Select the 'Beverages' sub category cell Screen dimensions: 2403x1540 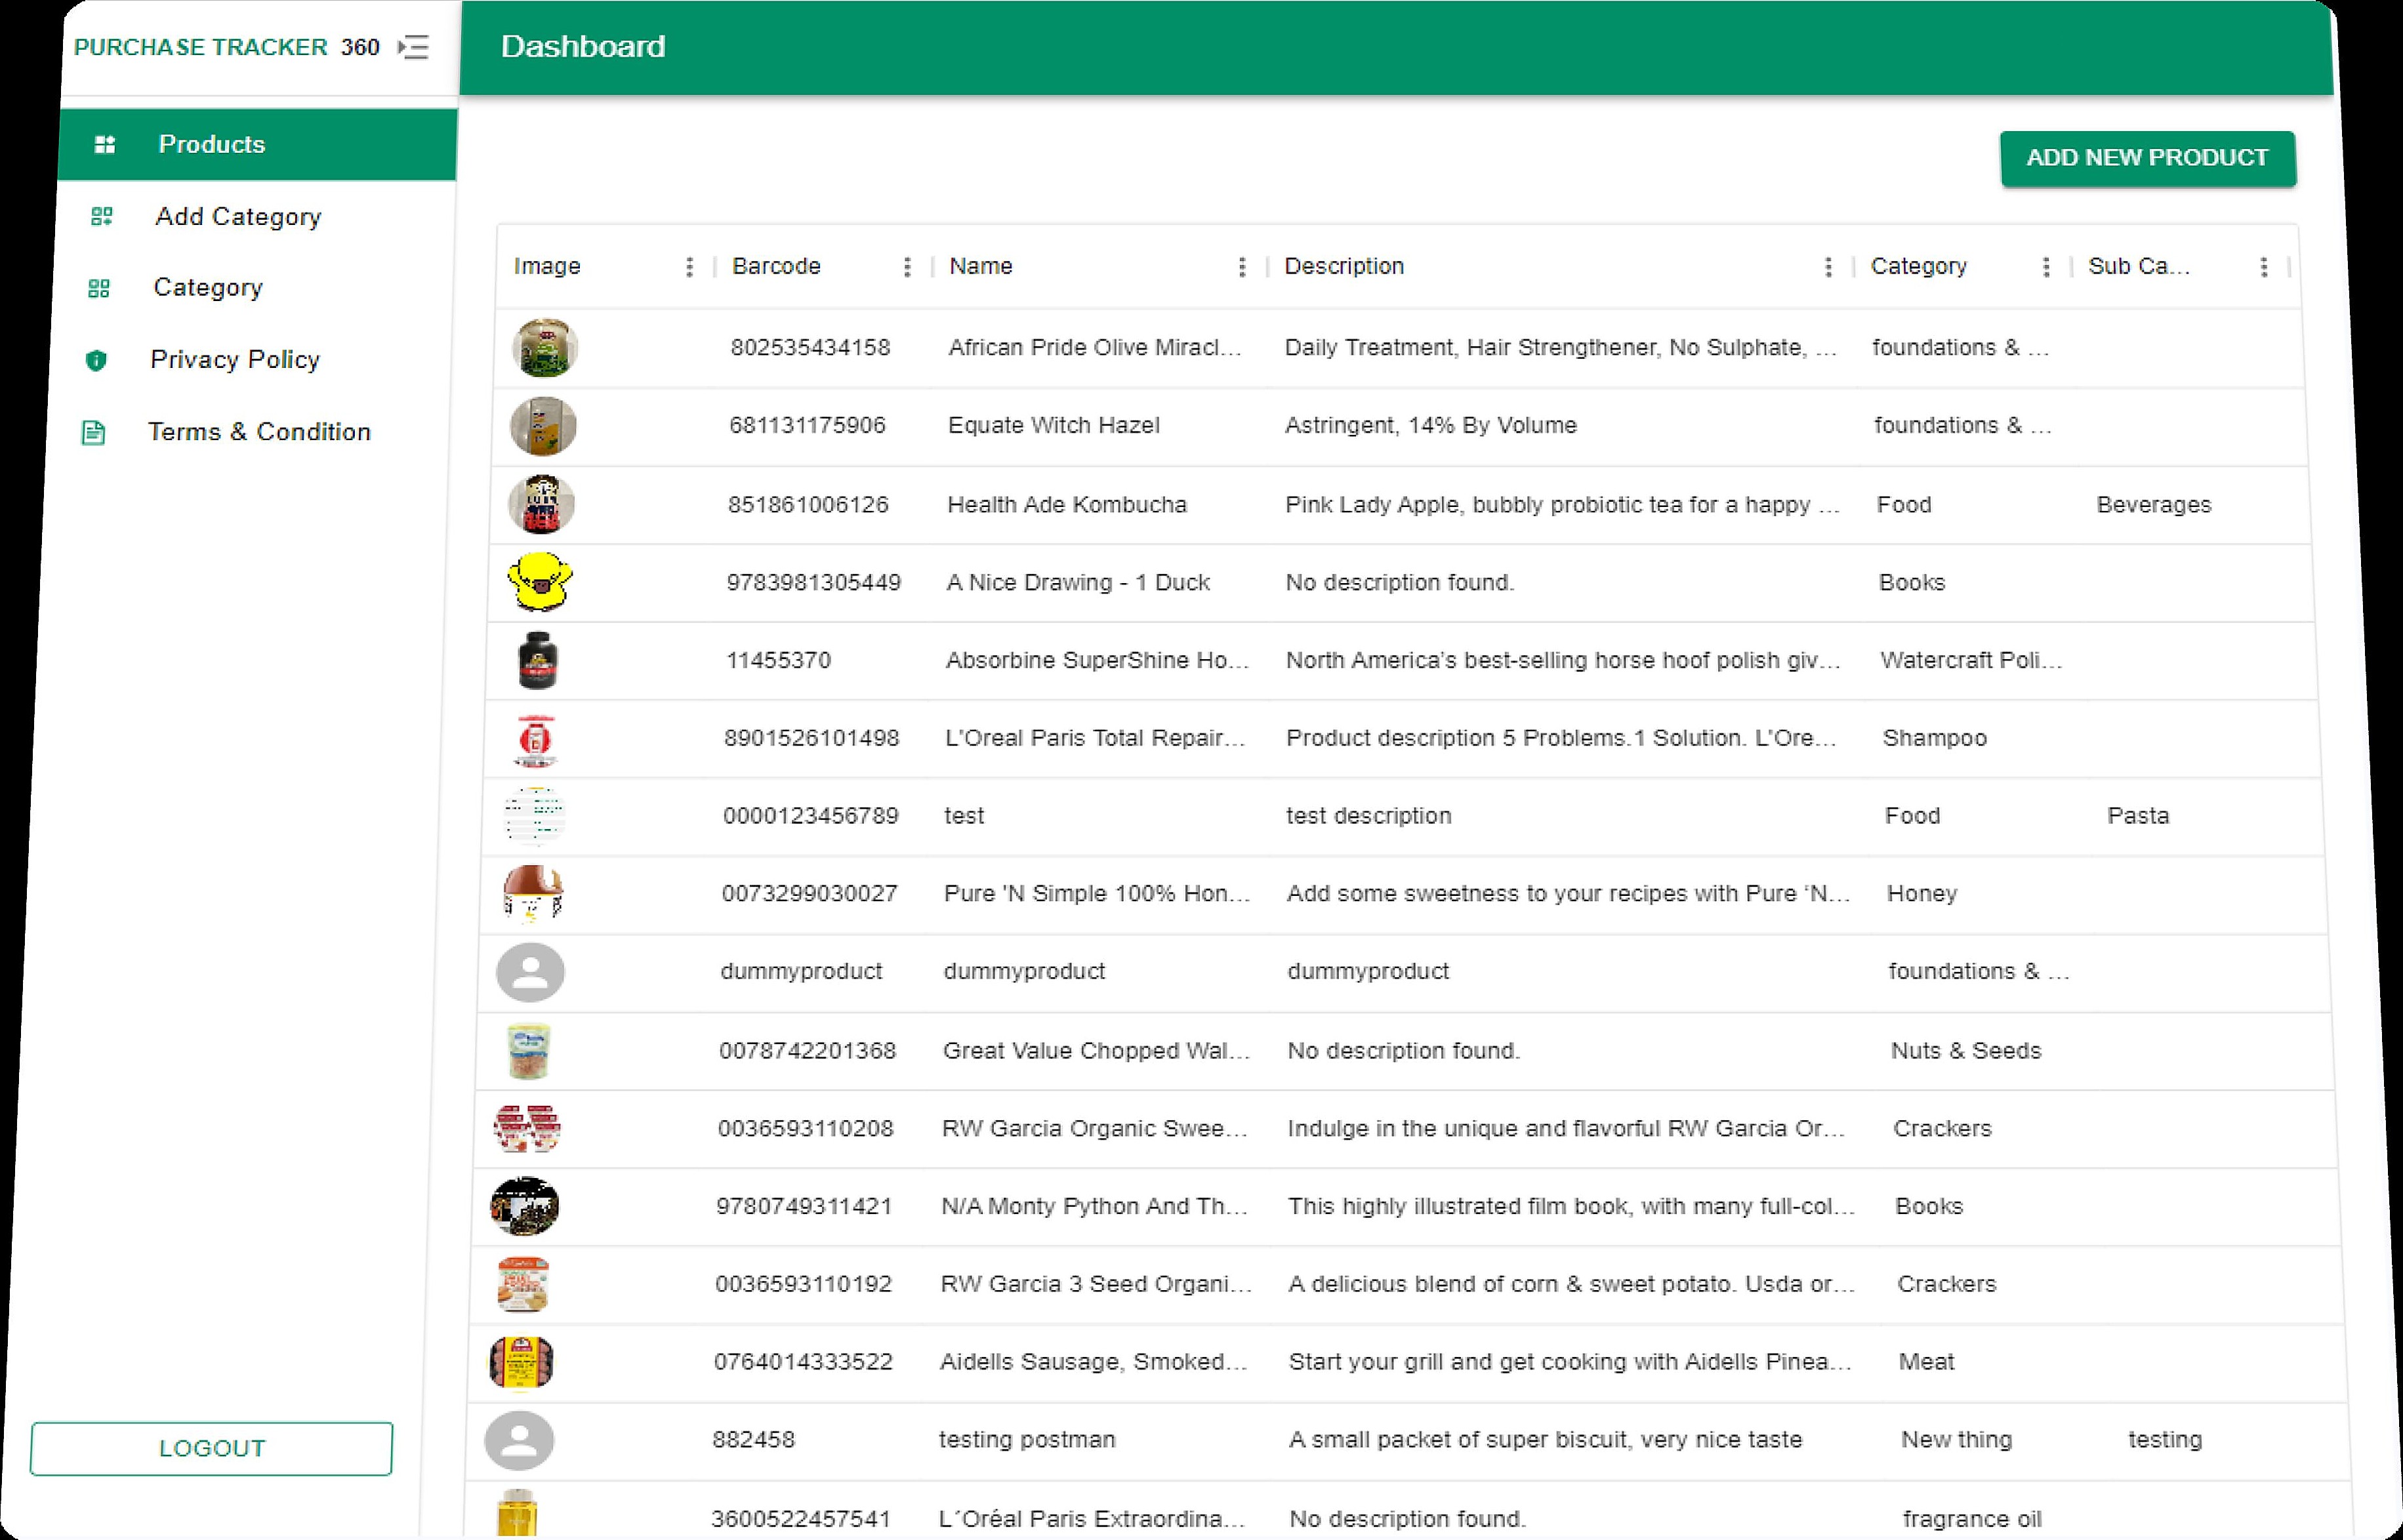tap(2154, 505)
